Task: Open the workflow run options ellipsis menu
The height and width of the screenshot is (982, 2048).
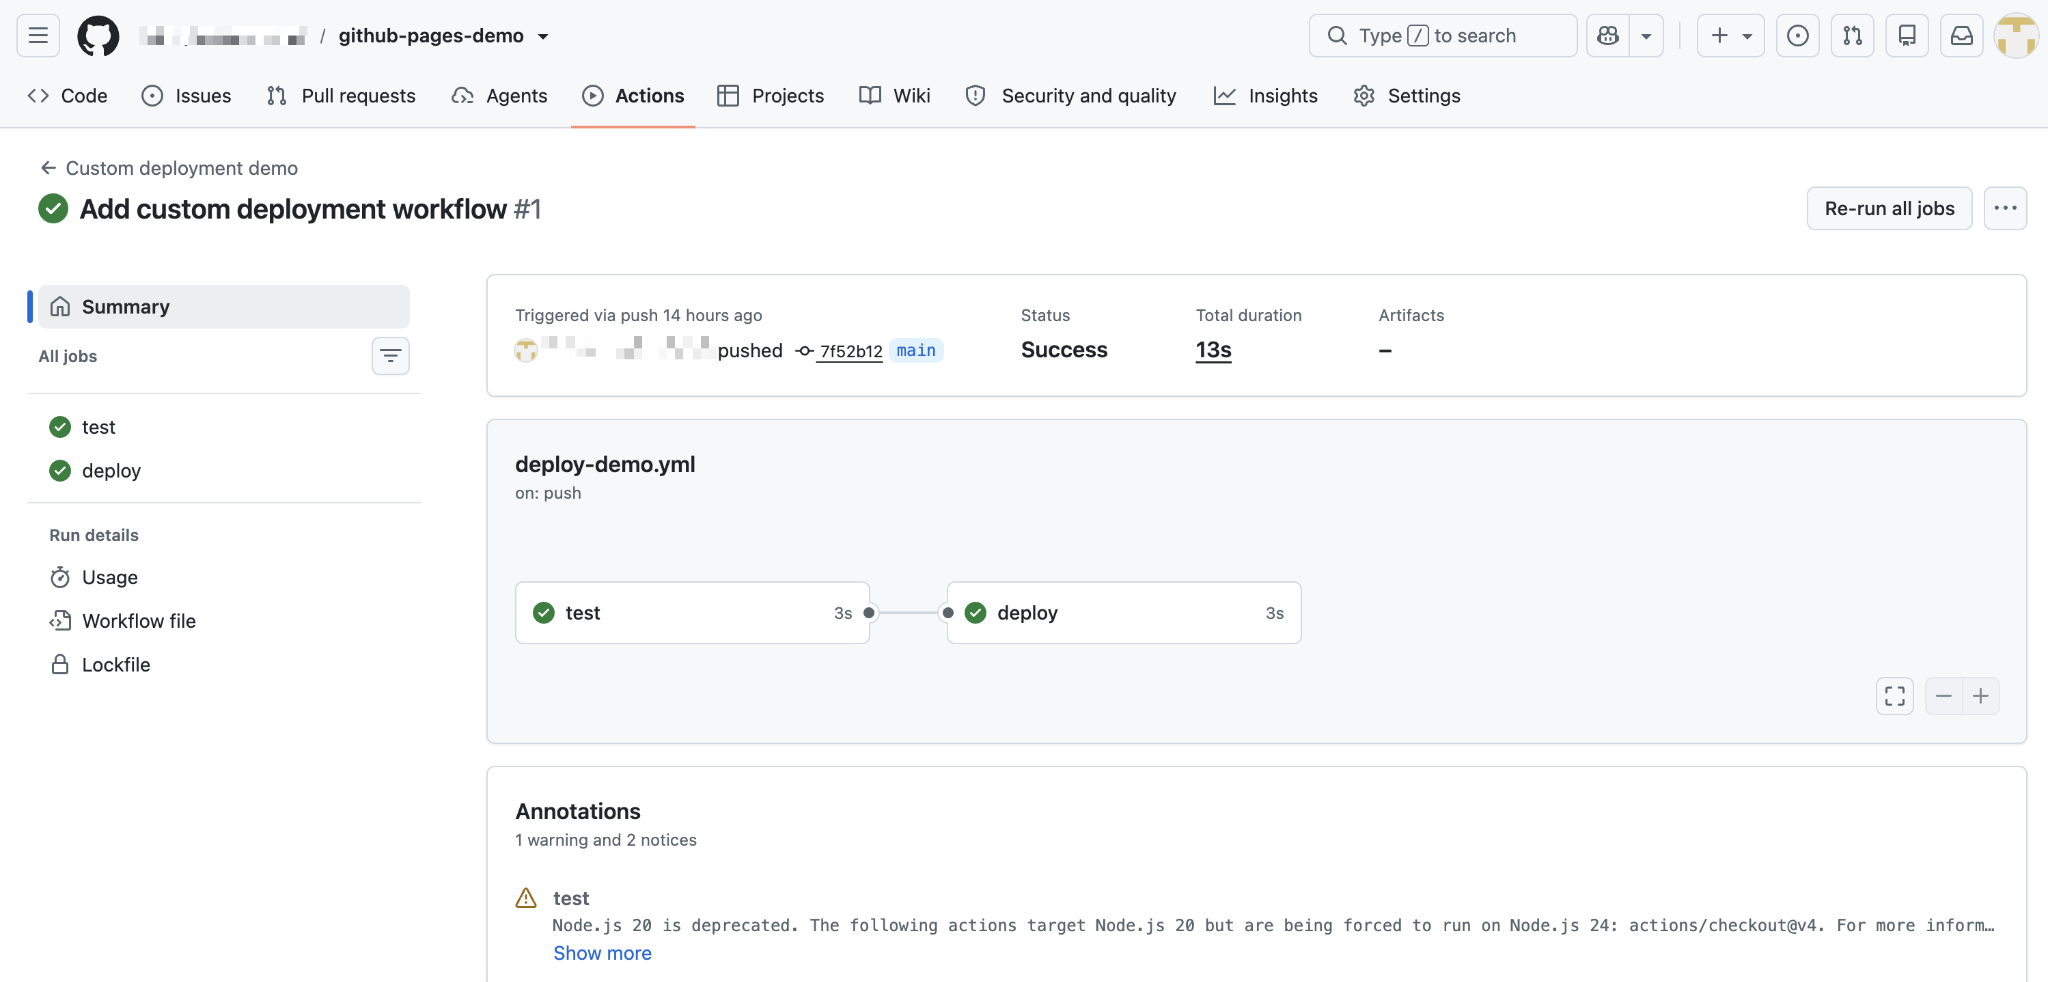Action: click(2005, 208)
